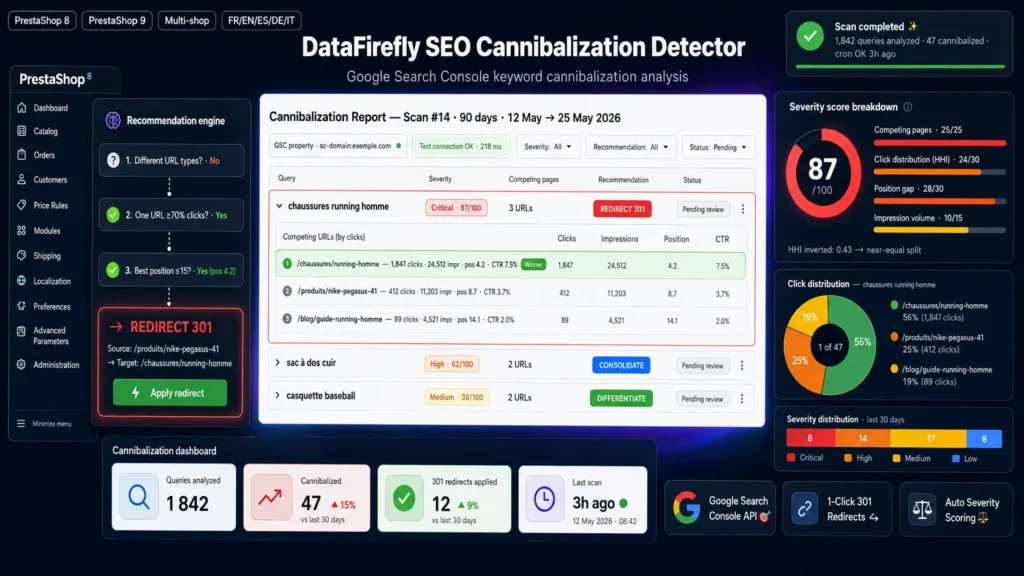Viewport: 1024px width, 576px height.
Task: Click the Scan completed green check icon
Action: [810, 37]
